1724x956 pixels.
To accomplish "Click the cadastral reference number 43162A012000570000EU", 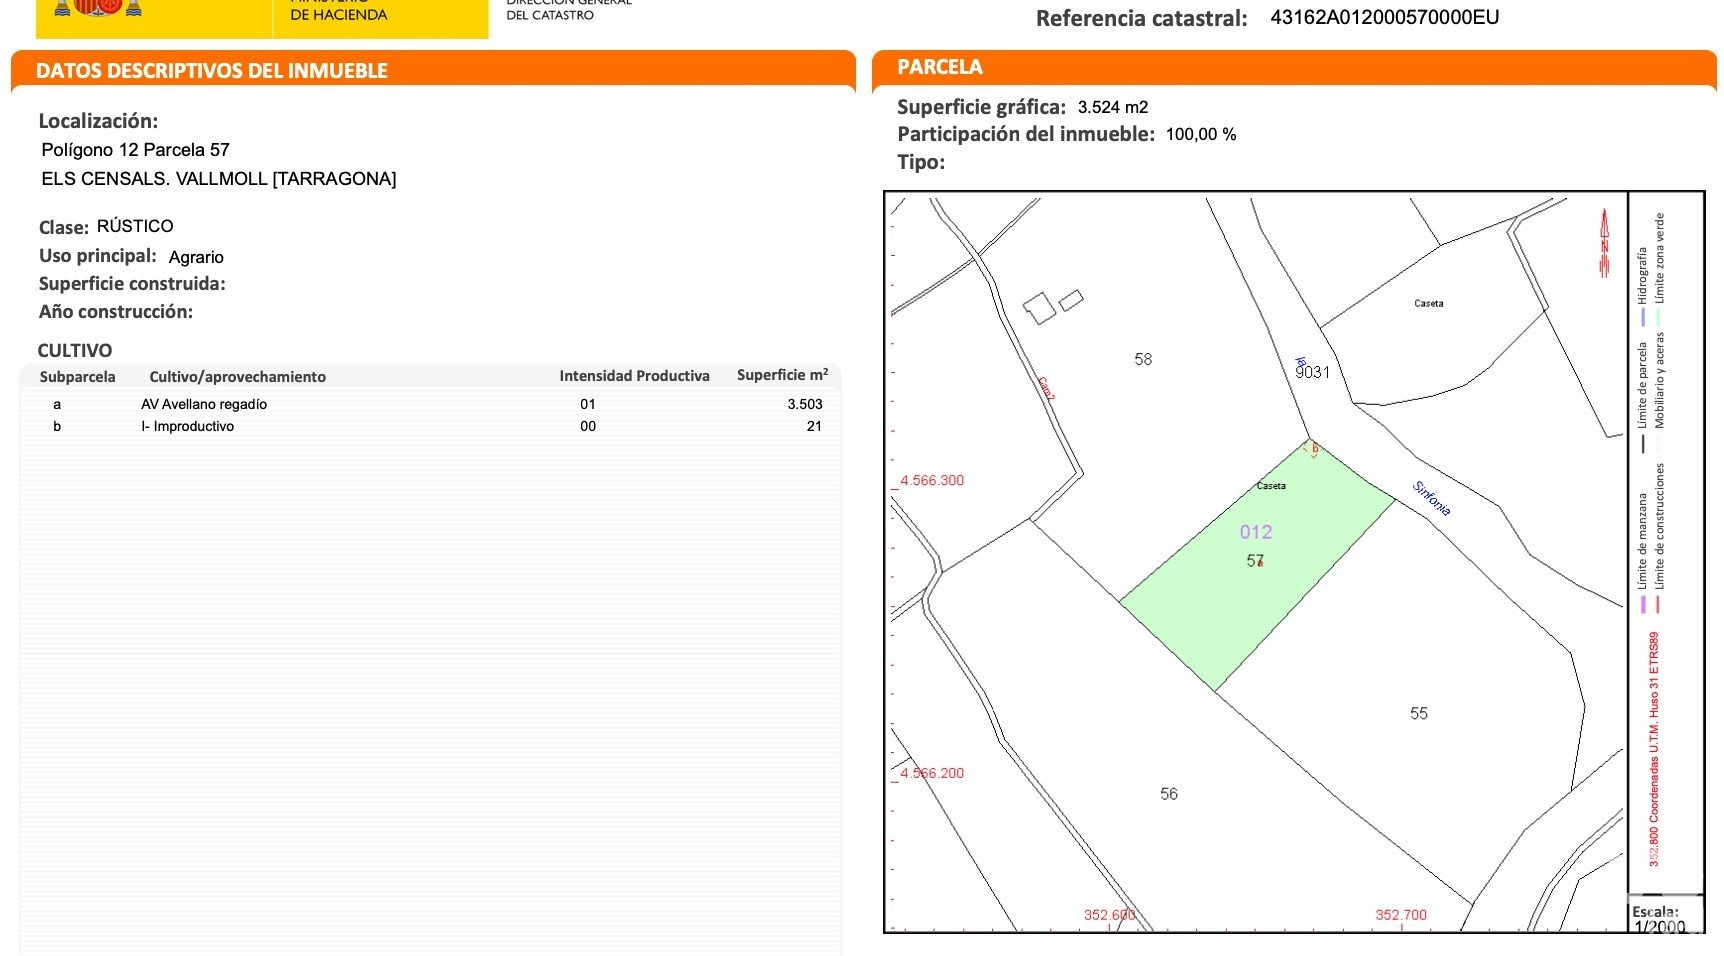I will click(x=1384, y=17).
